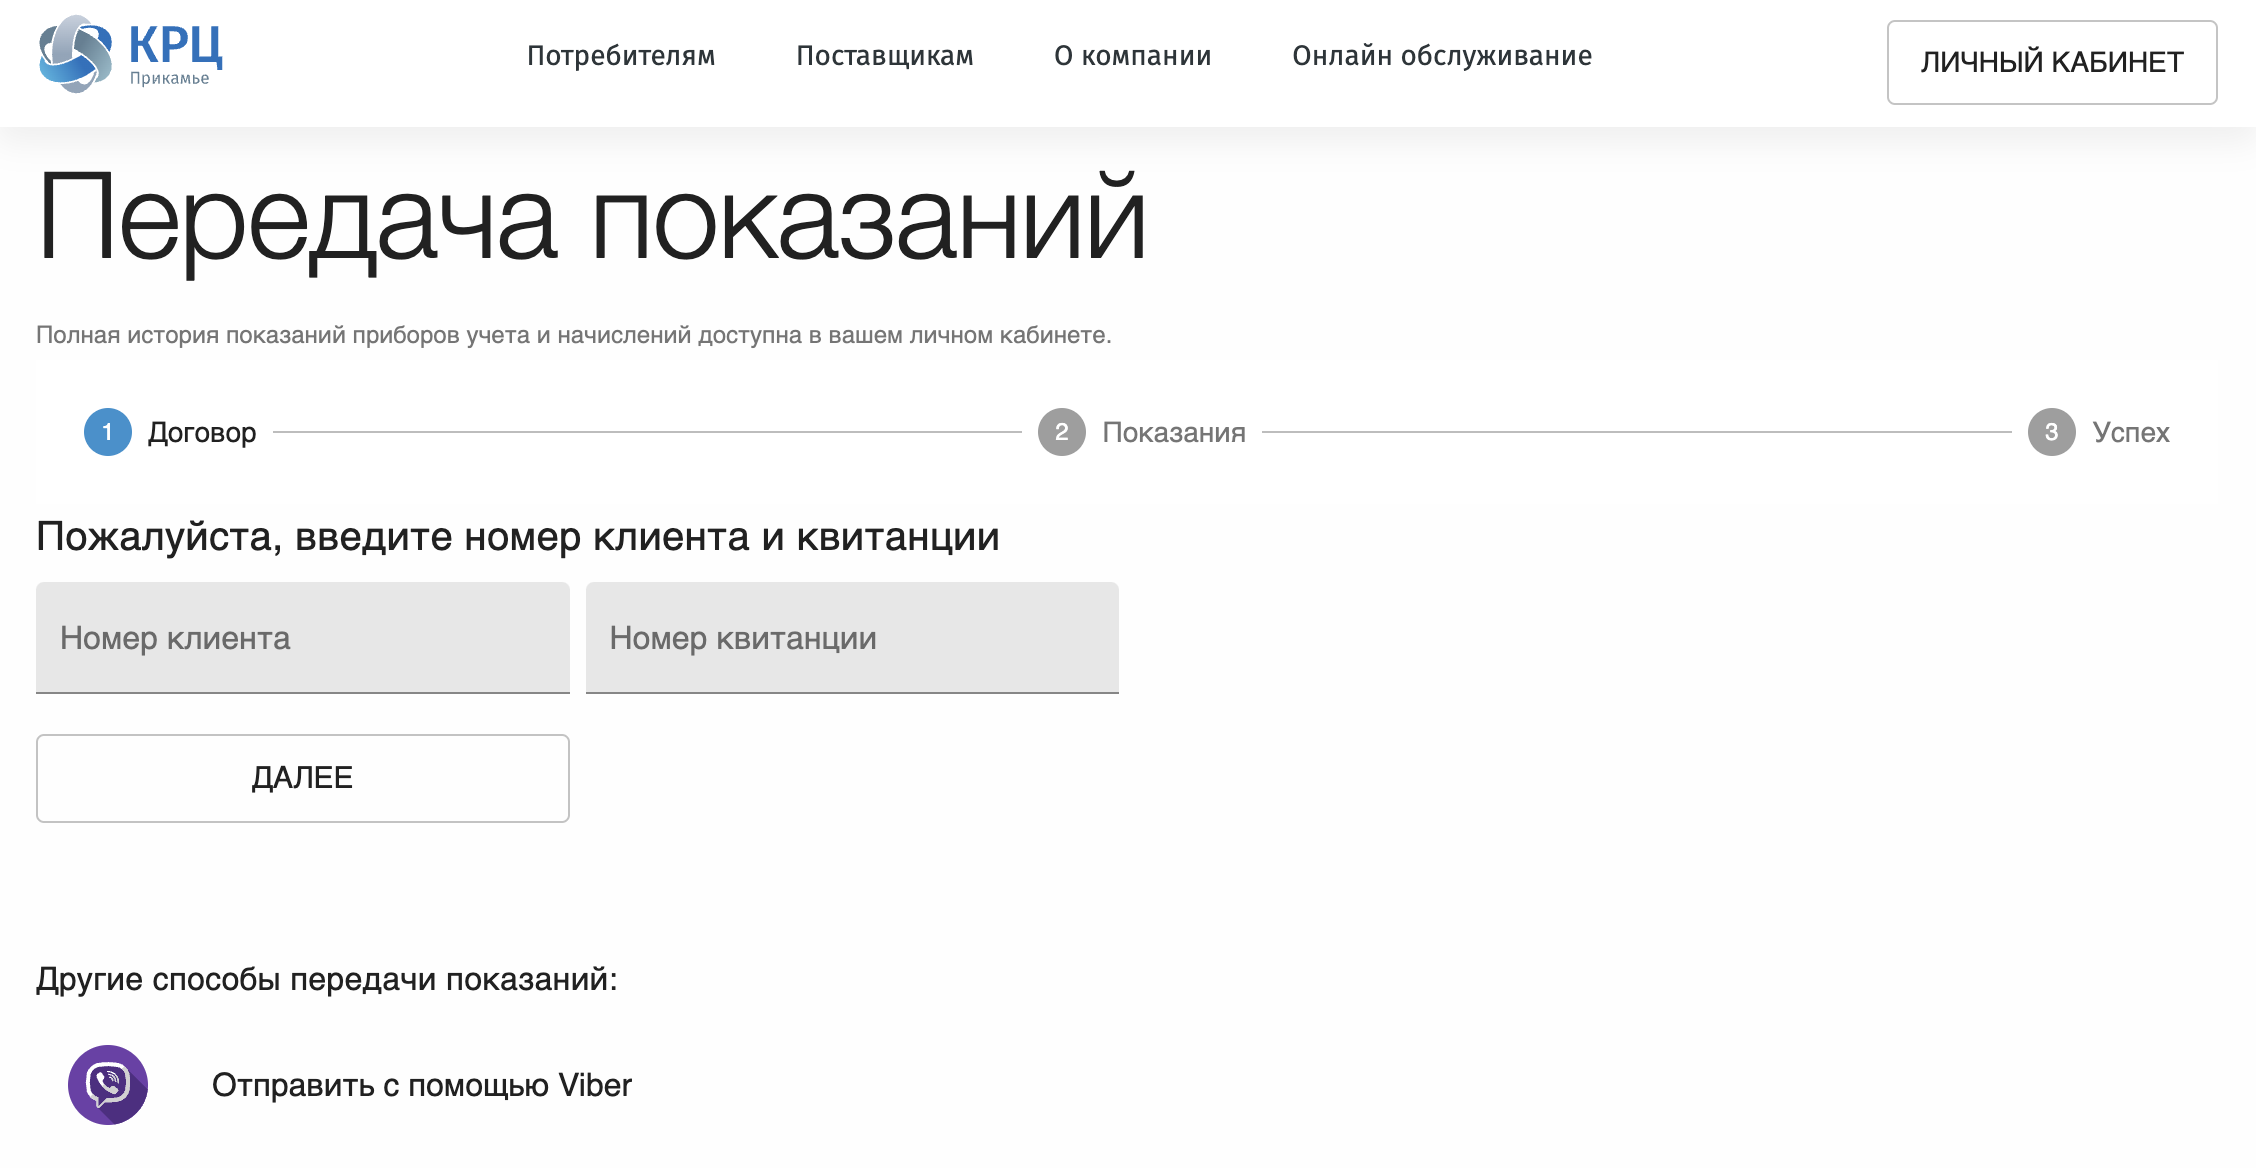Screen dimensions: 2256x1168
Task: Focus the Номер клиента input field
Action: 303,638
